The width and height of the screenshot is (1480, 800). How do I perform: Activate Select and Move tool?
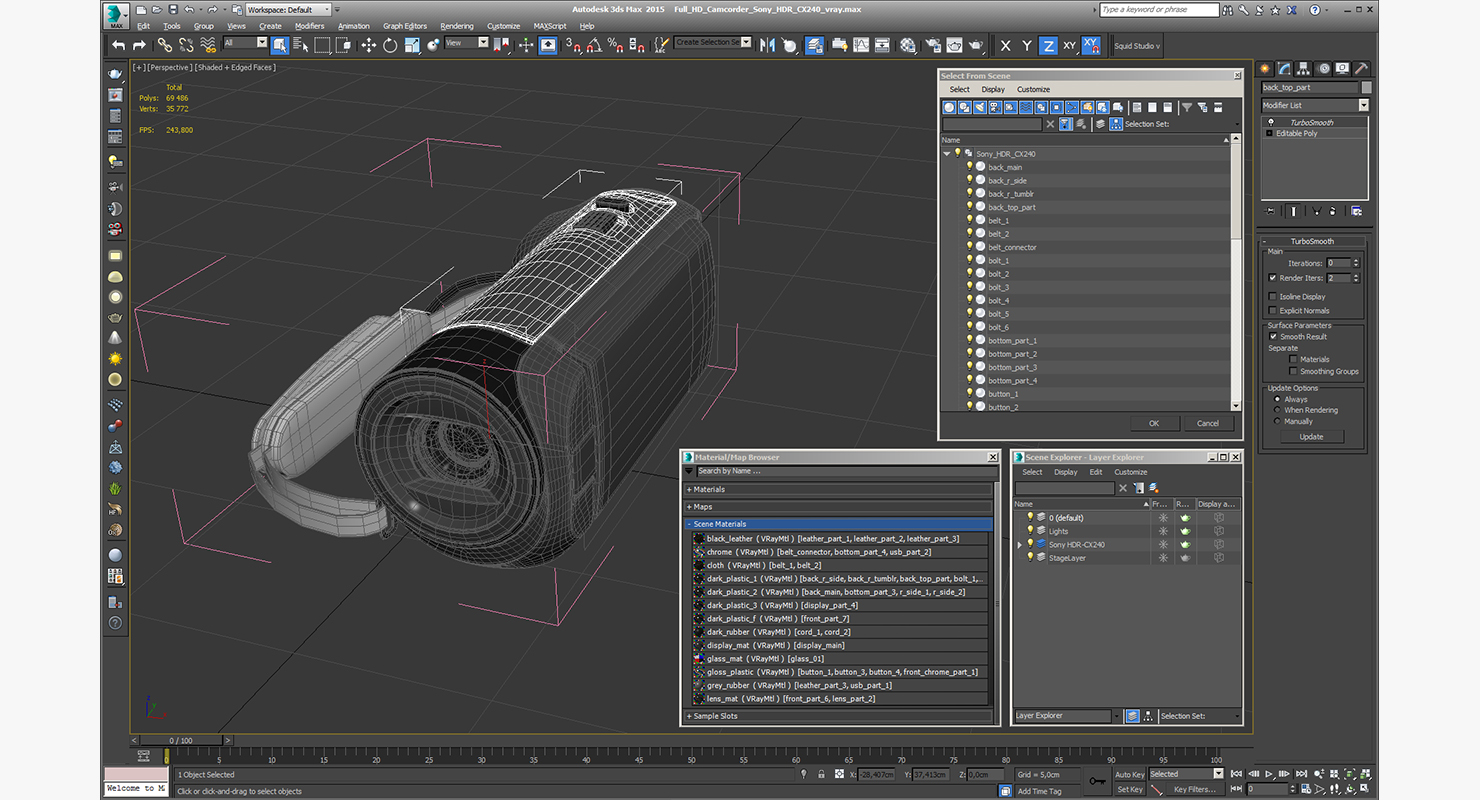pos(368,45)
